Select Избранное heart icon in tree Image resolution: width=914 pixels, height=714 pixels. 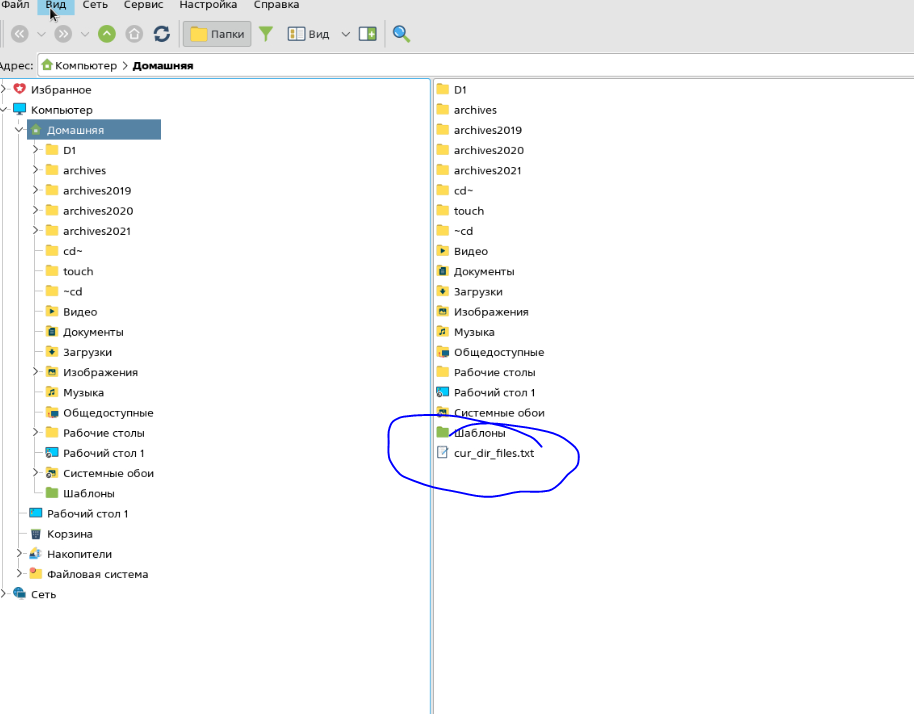click(x=20, y=89)
